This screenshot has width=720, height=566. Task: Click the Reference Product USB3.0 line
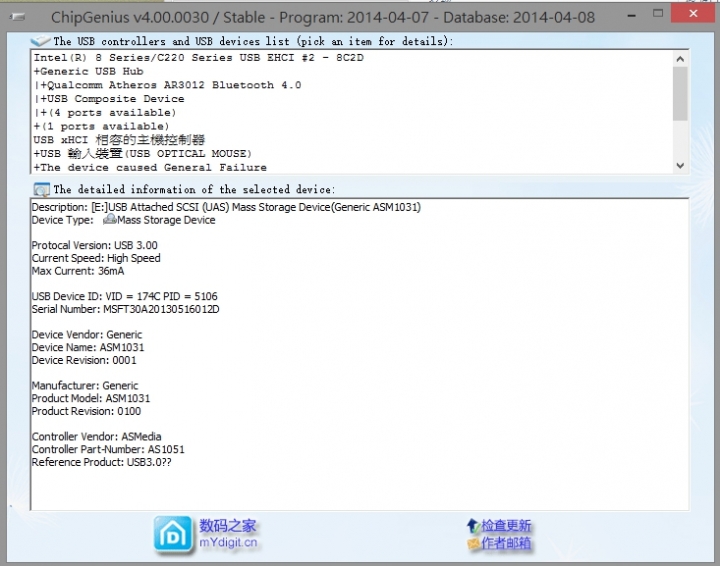point(101,462)
